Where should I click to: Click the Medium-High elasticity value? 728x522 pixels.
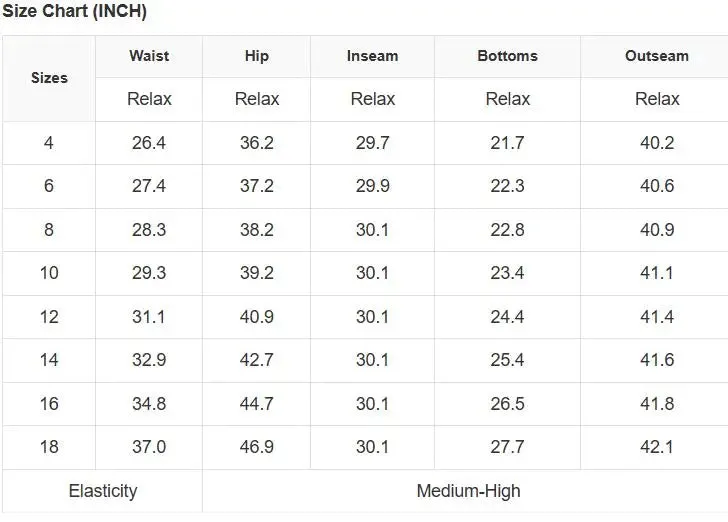click(x=468, y=491)
